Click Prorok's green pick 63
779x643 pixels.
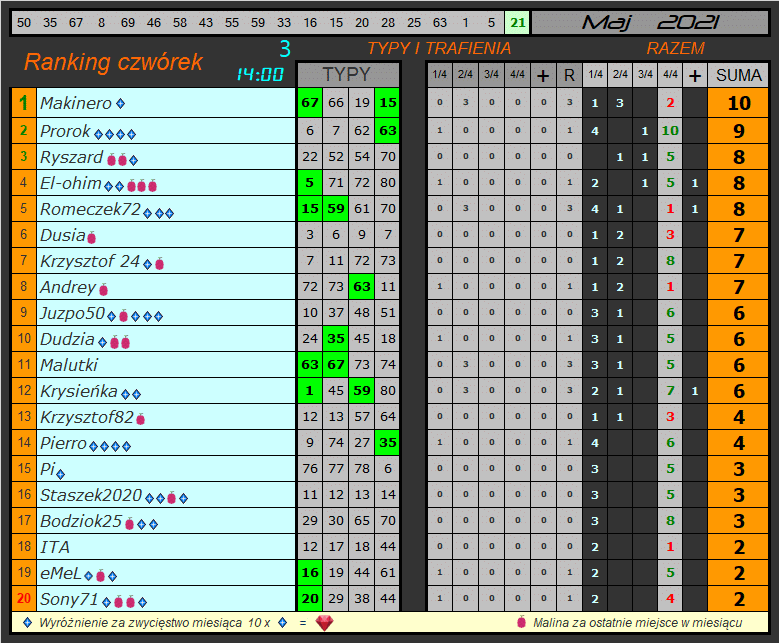click(388, 131)
